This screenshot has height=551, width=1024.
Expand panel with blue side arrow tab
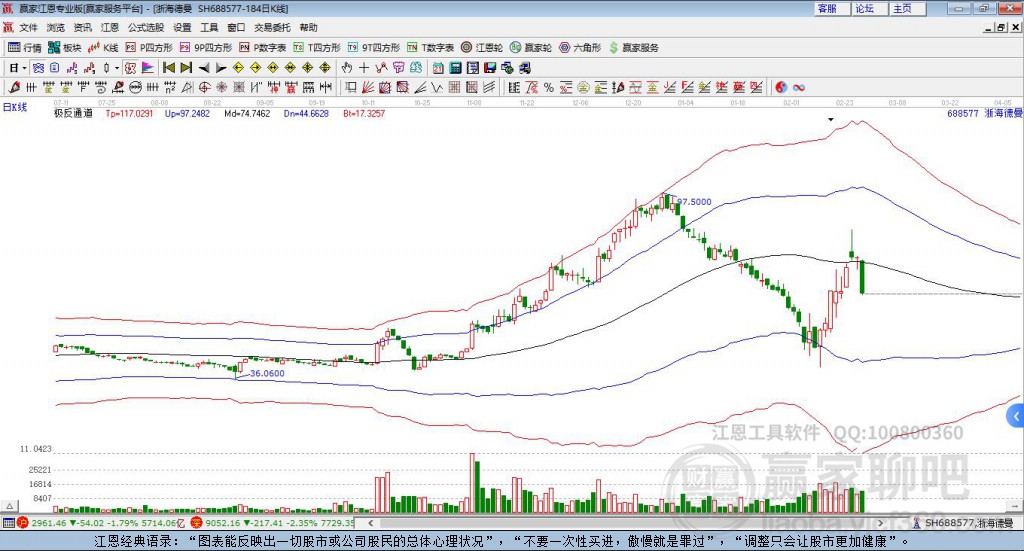click(1016, 416)
